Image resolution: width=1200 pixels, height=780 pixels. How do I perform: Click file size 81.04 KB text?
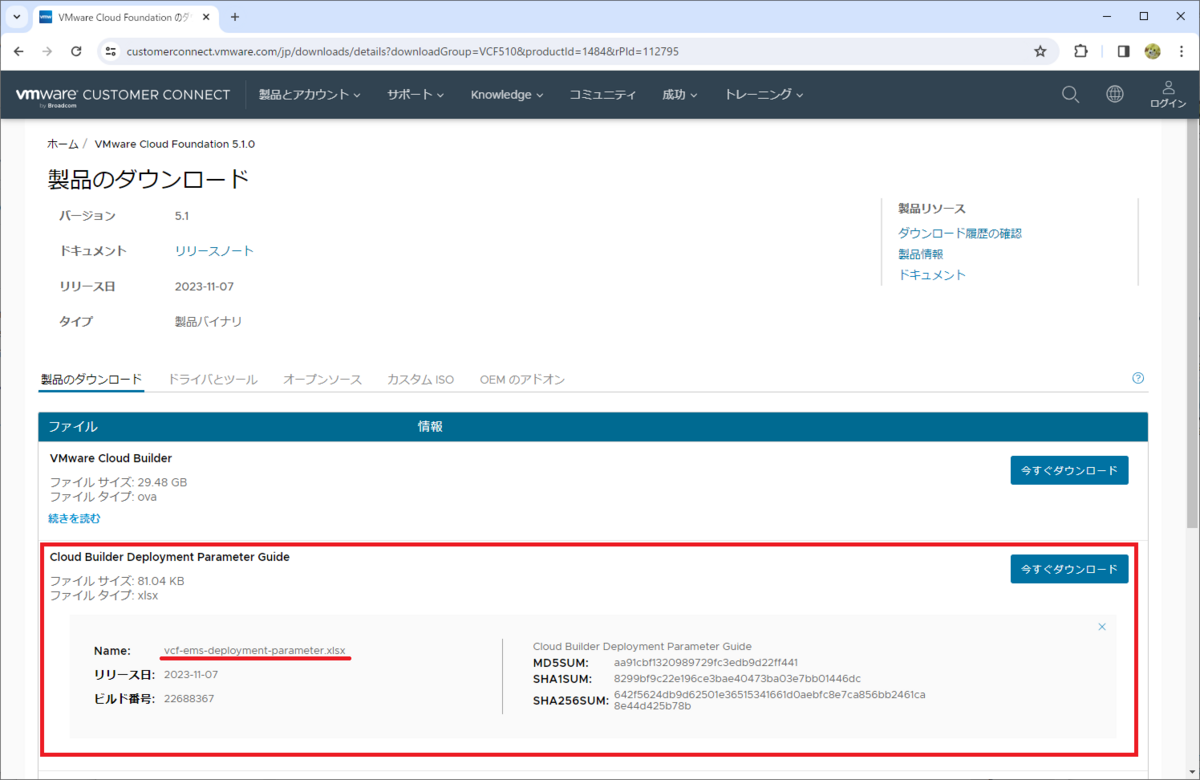(160, 581)
